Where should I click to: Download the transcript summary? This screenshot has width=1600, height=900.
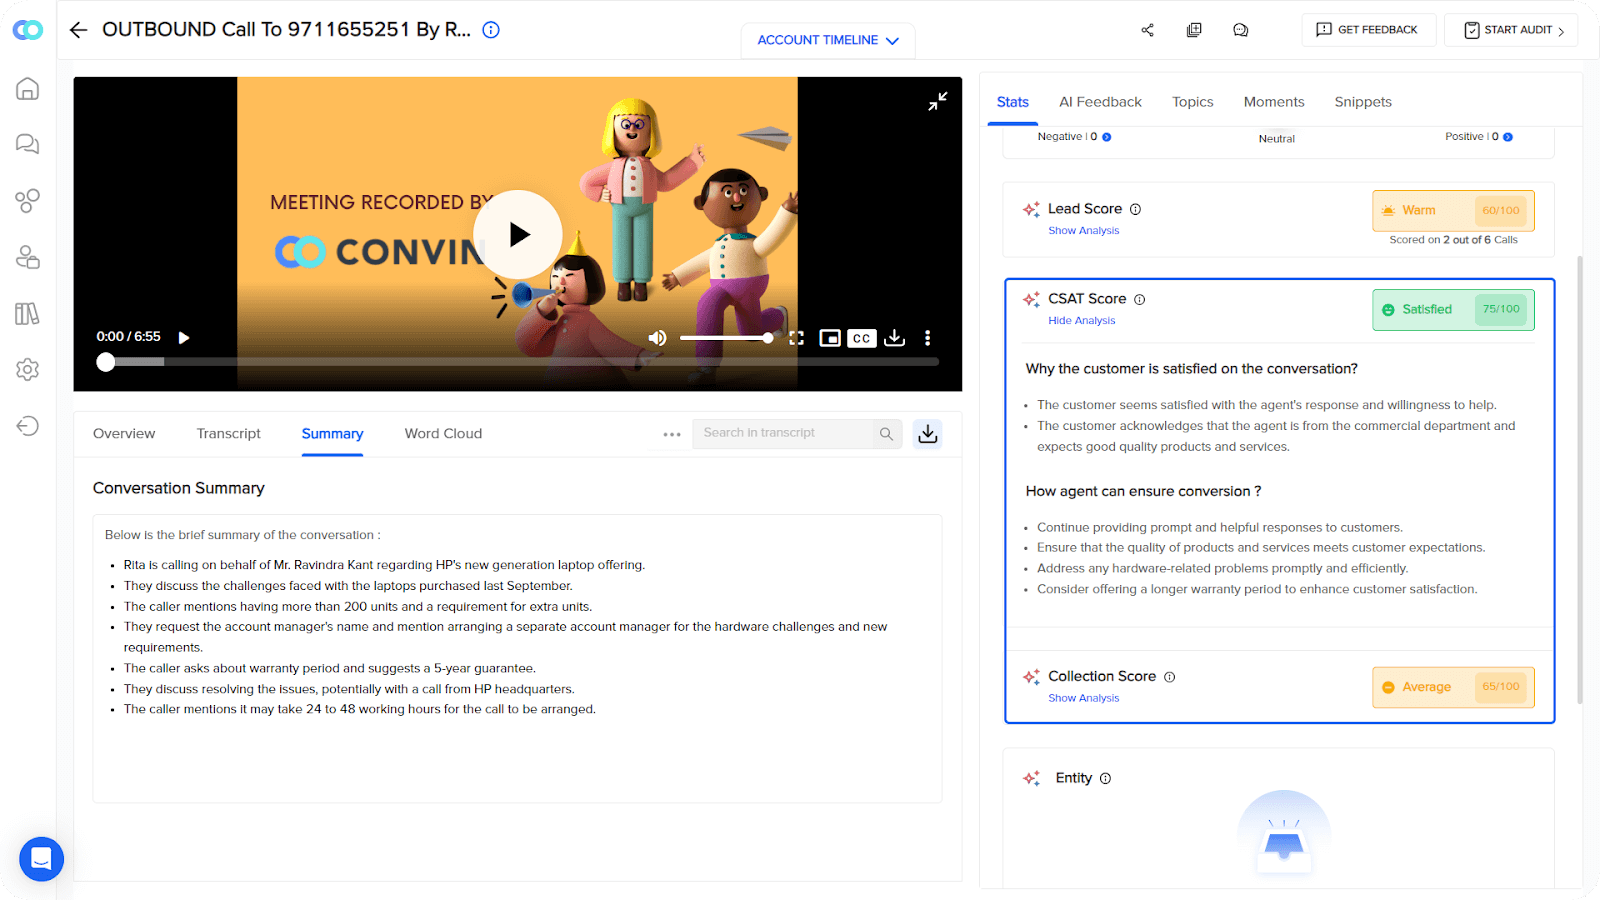click(x=928, y=434)
